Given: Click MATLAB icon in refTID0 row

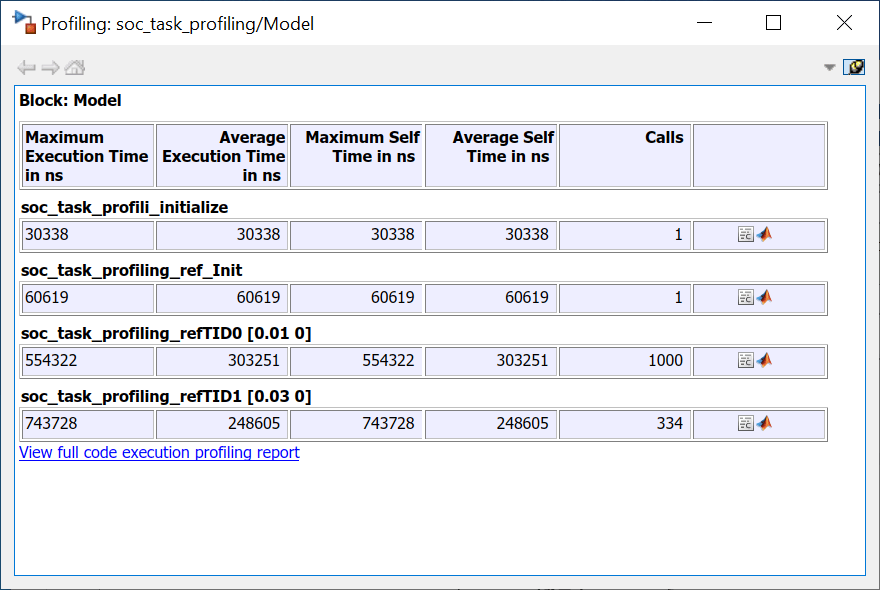Looking at the screenshot, I should point(764,361).
